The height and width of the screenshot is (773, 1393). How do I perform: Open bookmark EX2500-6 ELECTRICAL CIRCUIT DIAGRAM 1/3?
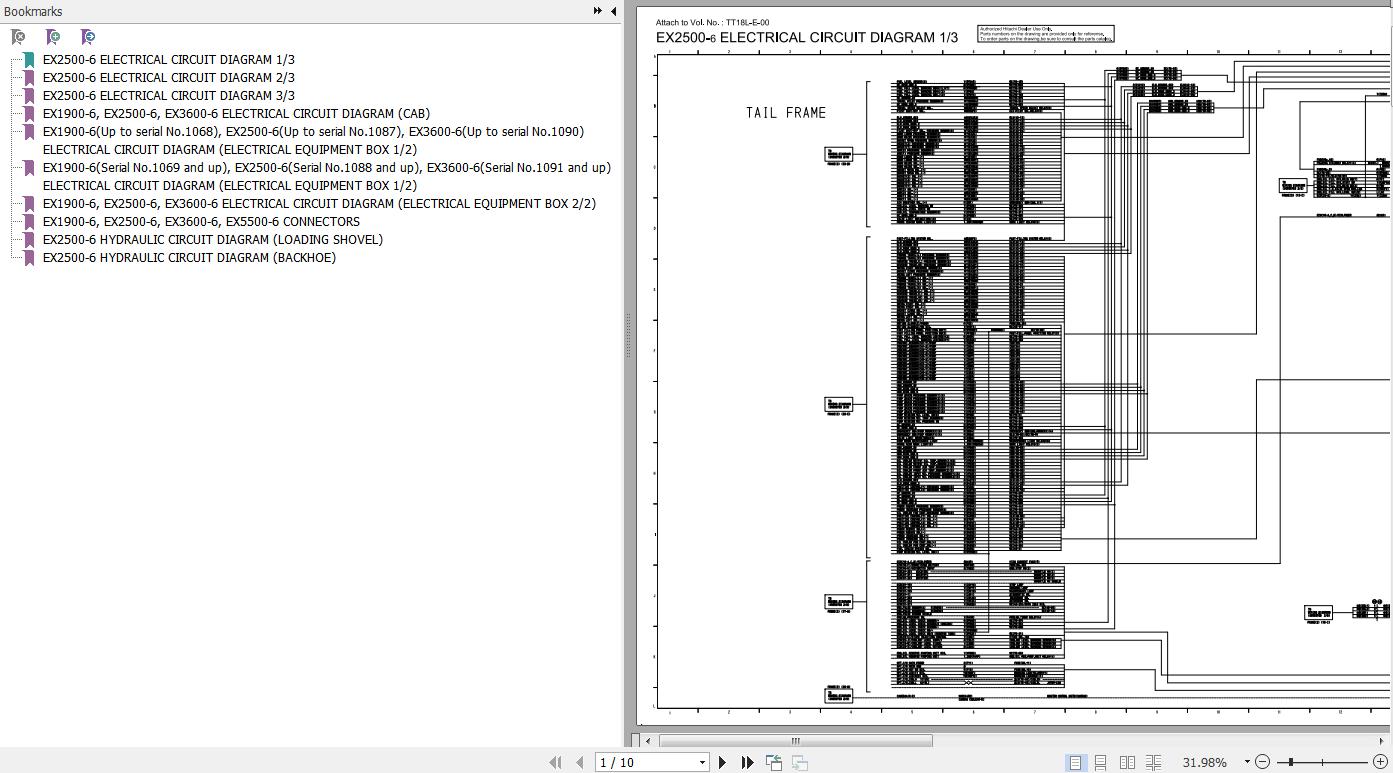(x=169, y=60)
